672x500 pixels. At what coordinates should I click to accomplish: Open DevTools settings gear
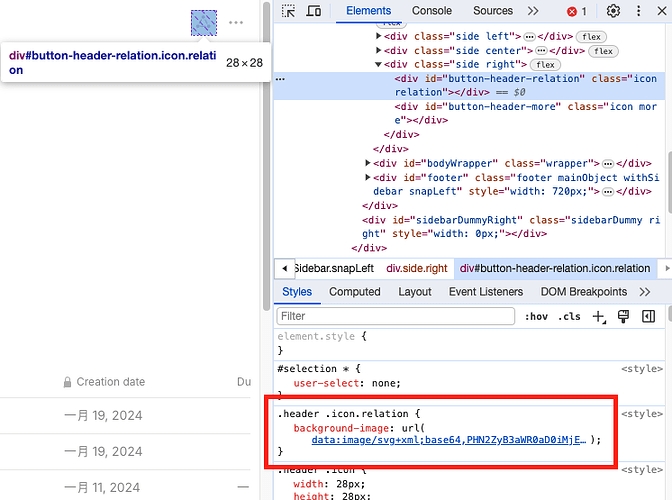[x=613, y=11]
